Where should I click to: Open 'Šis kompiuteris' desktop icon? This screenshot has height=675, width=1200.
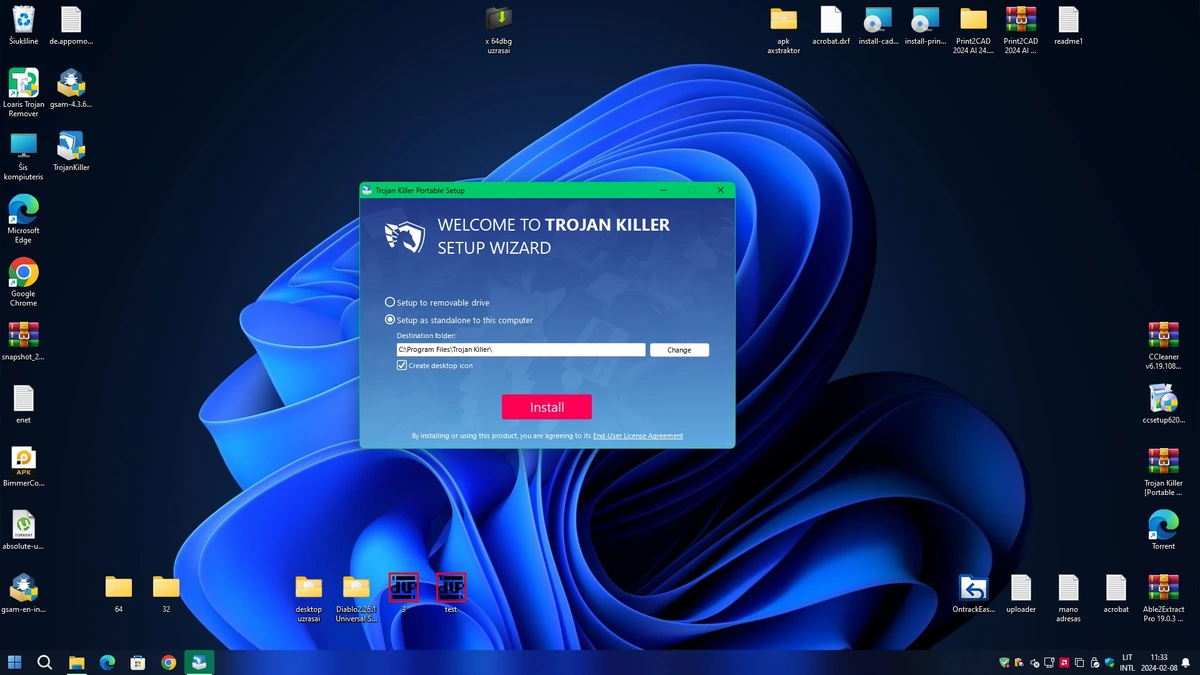coord(23,156)
